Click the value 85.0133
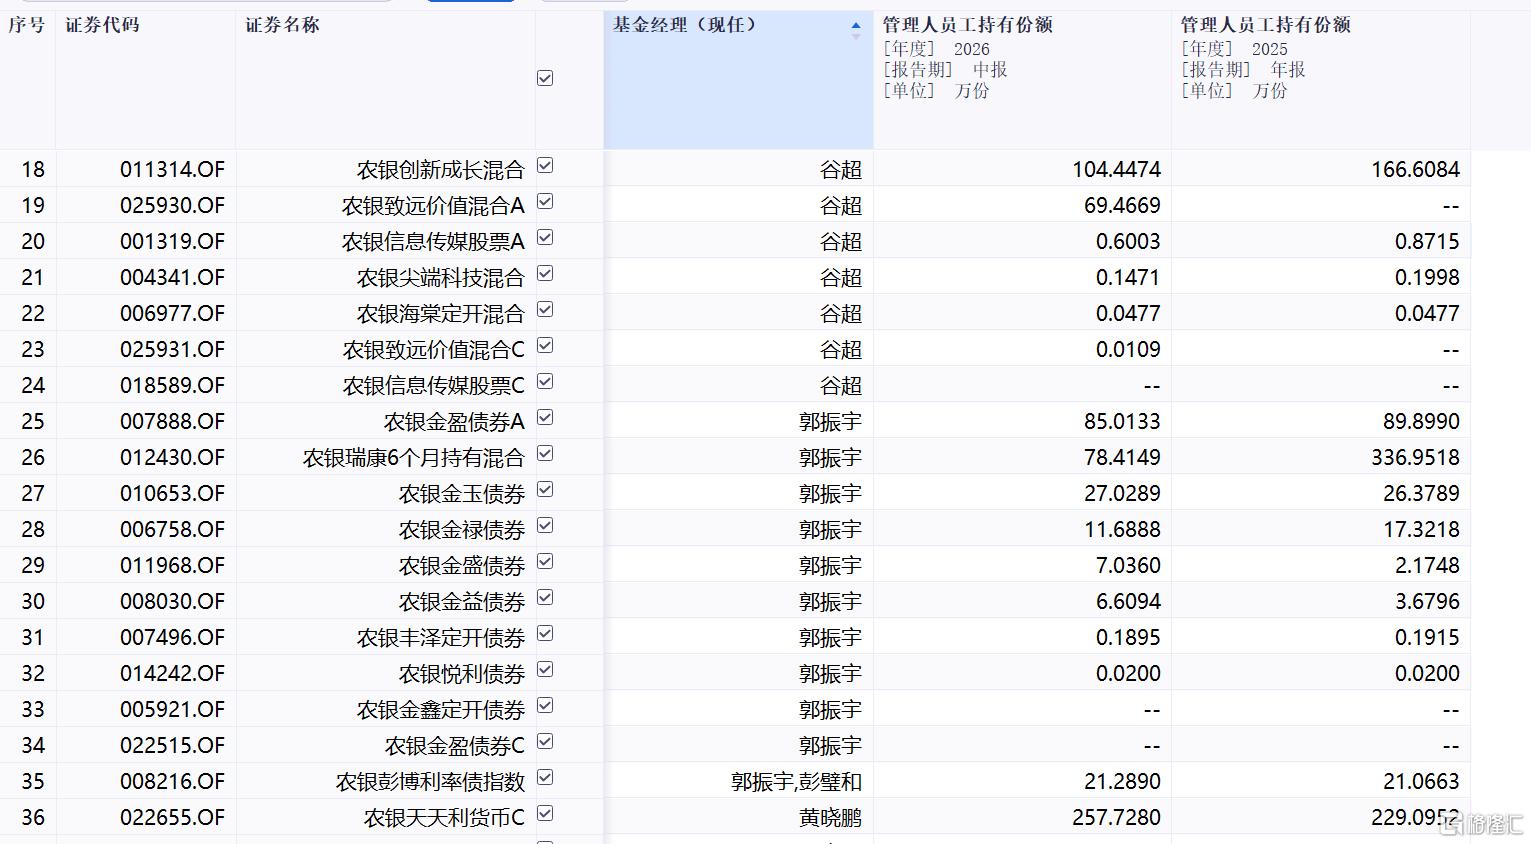 (1122, 422)
